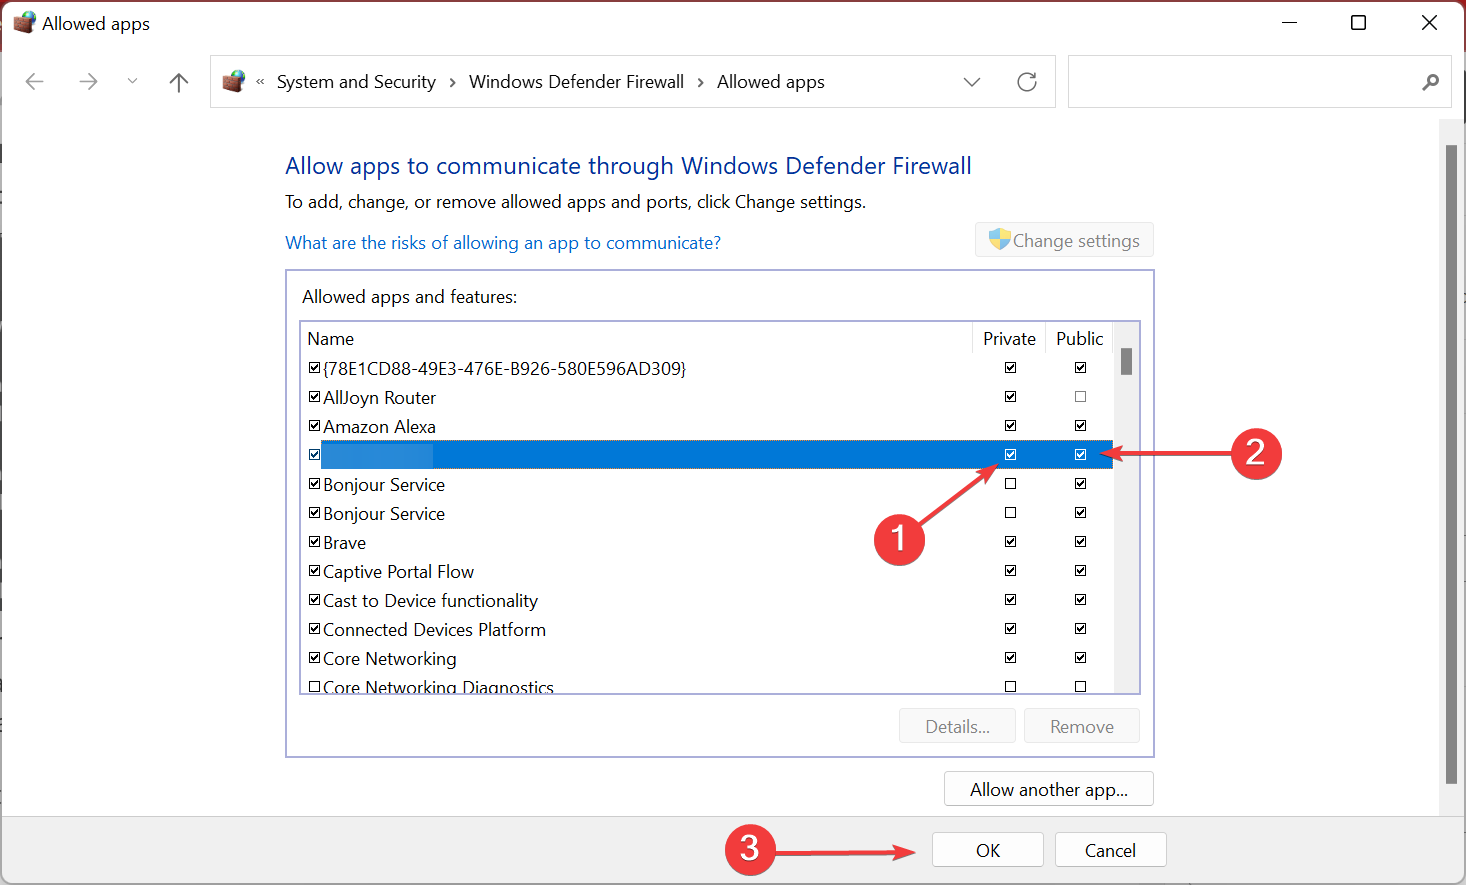
Task: Toggle Core Networking enabled checkbox
Action: (x=315, y=658)
